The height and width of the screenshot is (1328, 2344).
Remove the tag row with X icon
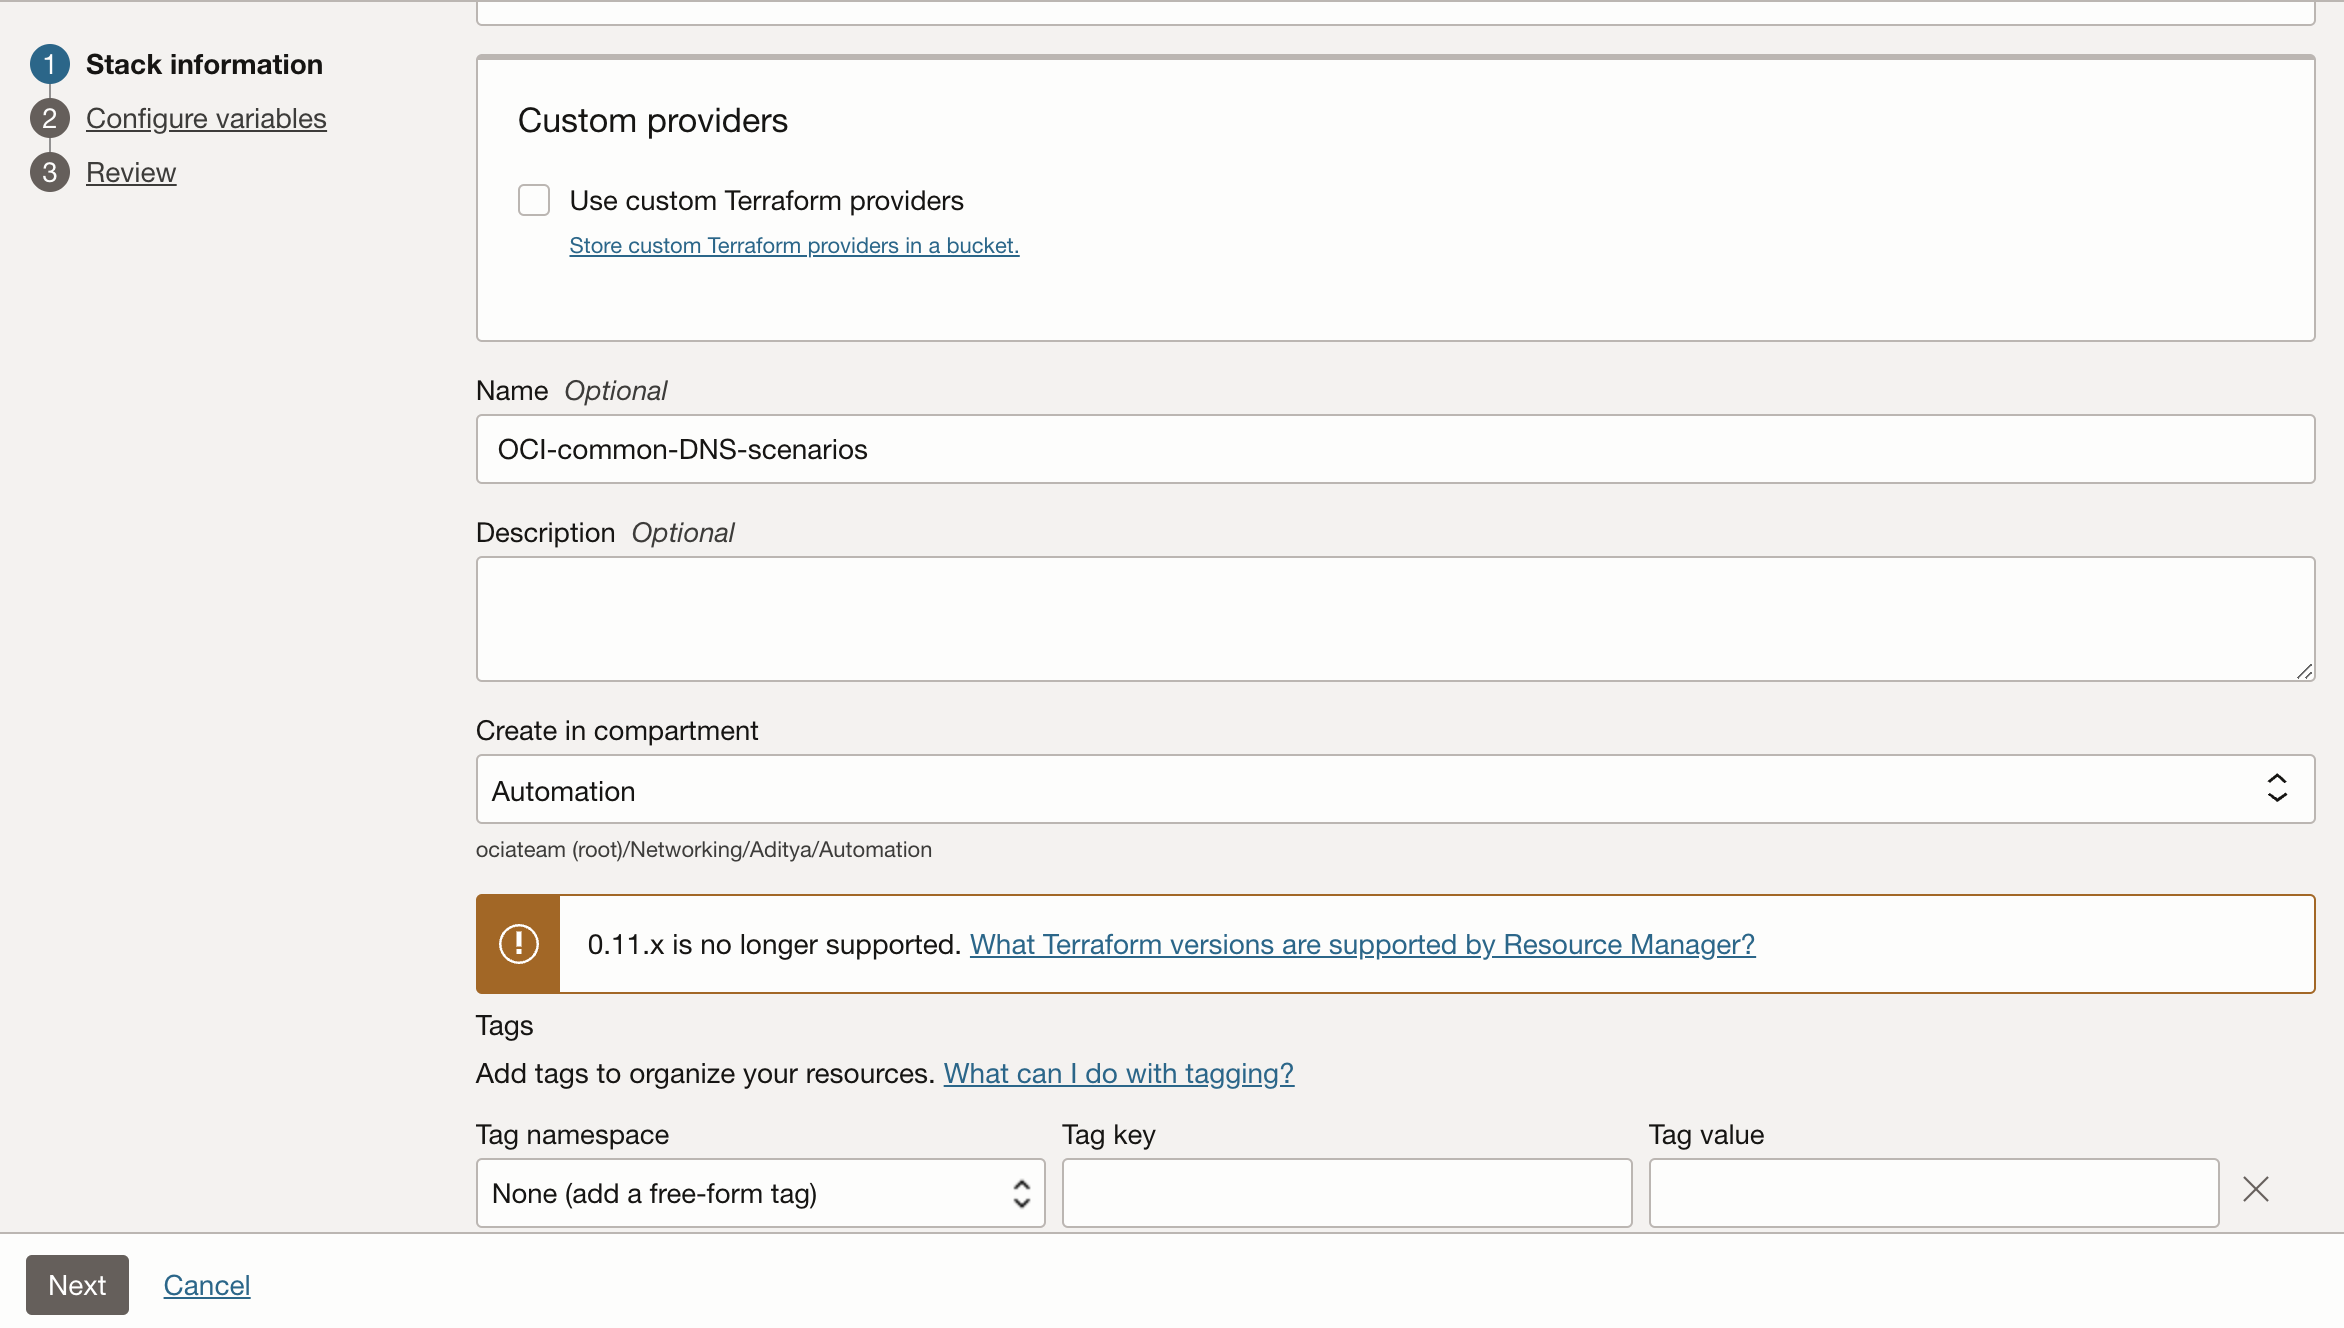click(2255, 1189)
